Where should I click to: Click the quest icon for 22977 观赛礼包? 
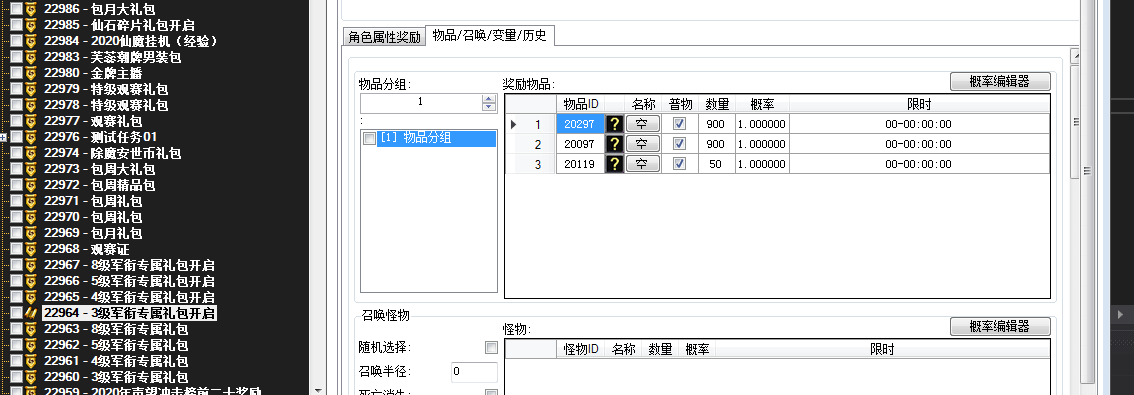(30, 121)
